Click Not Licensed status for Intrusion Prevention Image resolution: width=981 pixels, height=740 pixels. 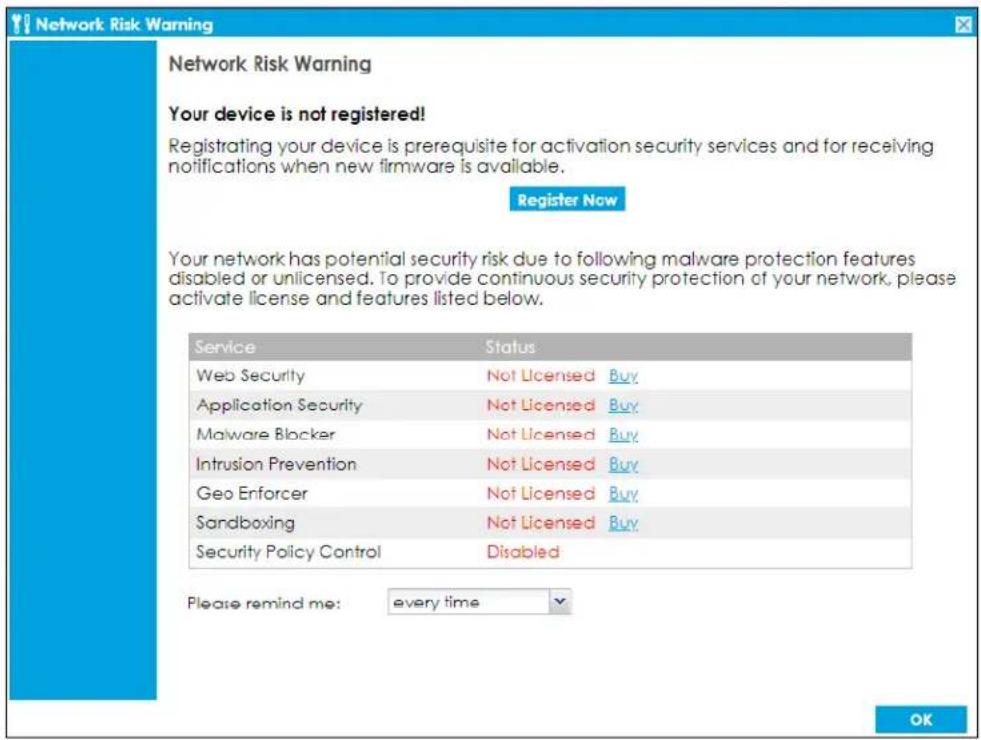541,464
